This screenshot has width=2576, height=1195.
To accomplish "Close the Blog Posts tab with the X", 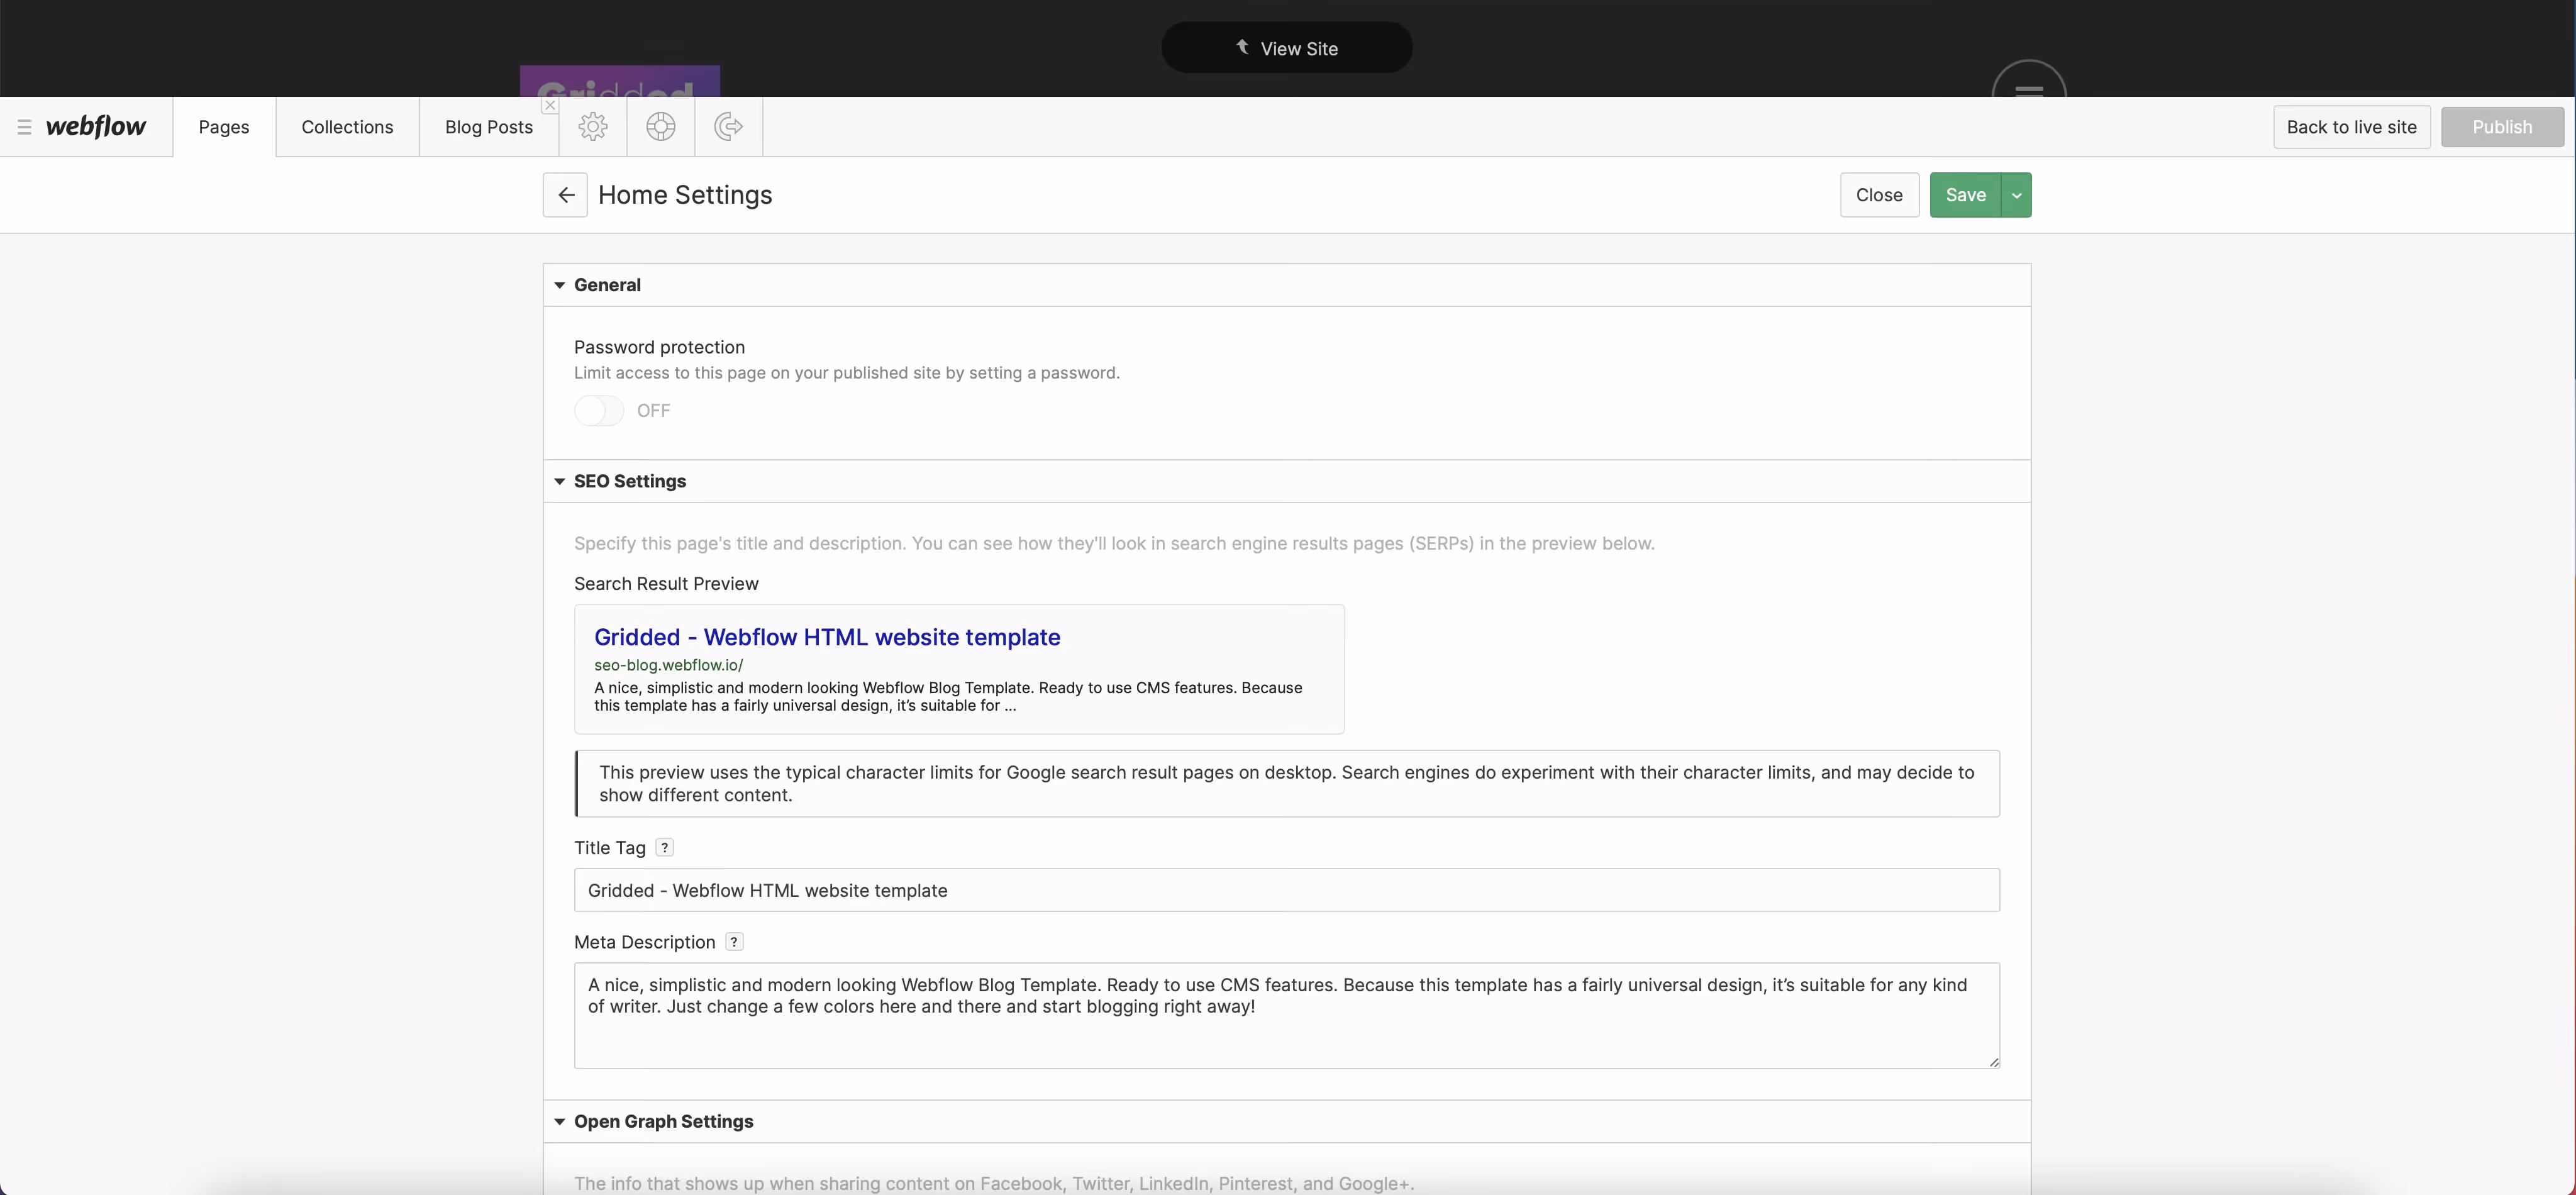I will pos(550,105).
